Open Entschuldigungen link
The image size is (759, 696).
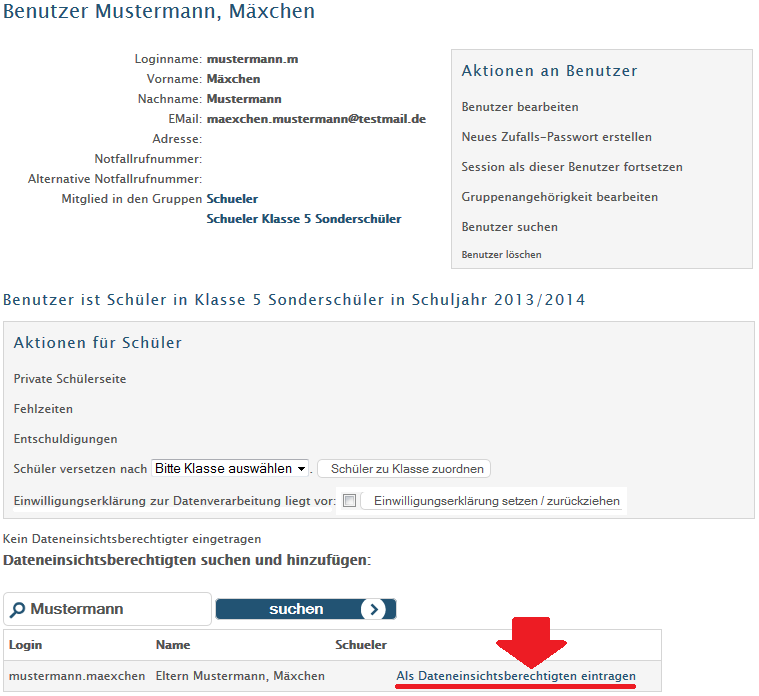65,439
